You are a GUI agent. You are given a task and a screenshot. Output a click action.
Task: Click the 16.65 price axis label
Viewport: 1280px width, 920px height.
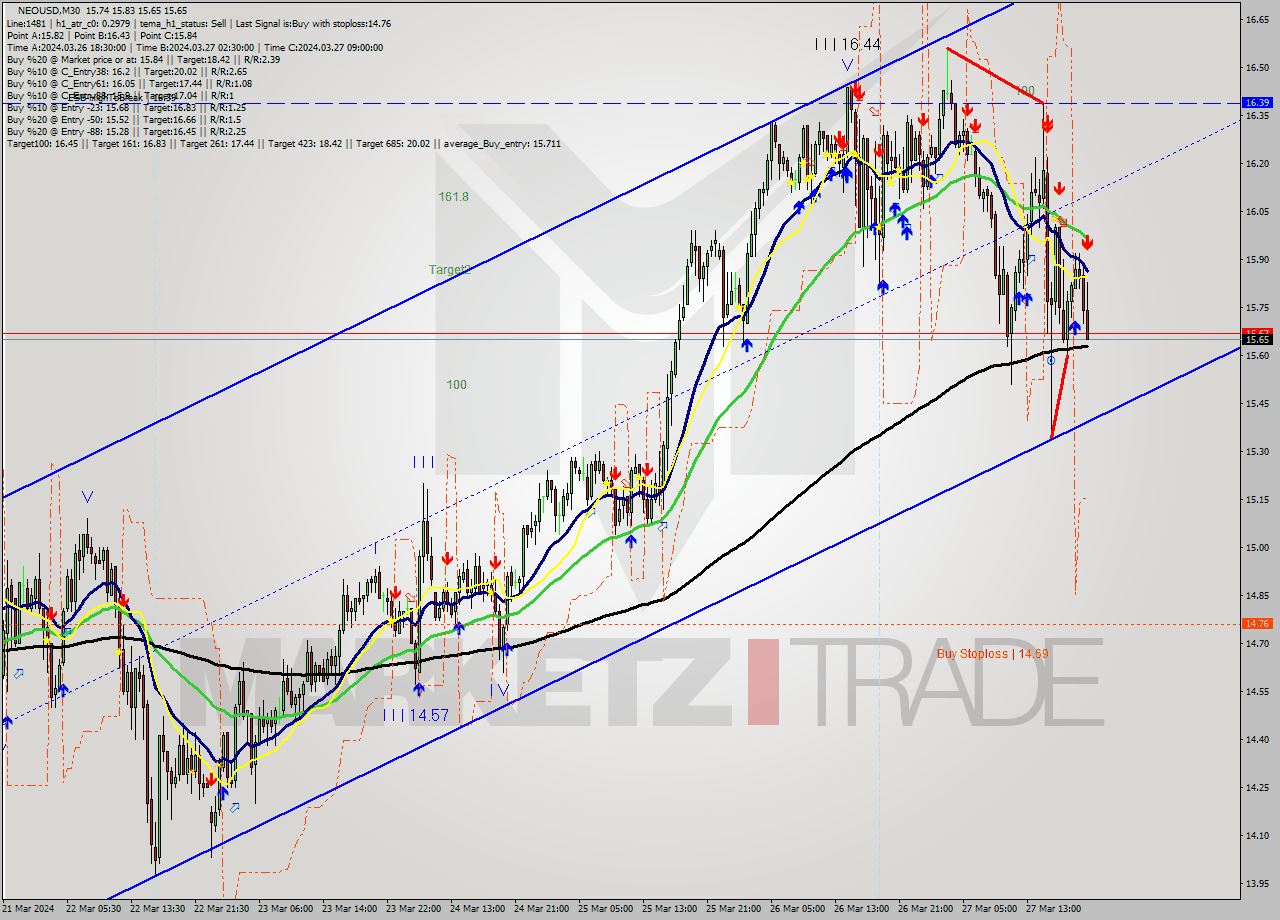click(1256, 19)
